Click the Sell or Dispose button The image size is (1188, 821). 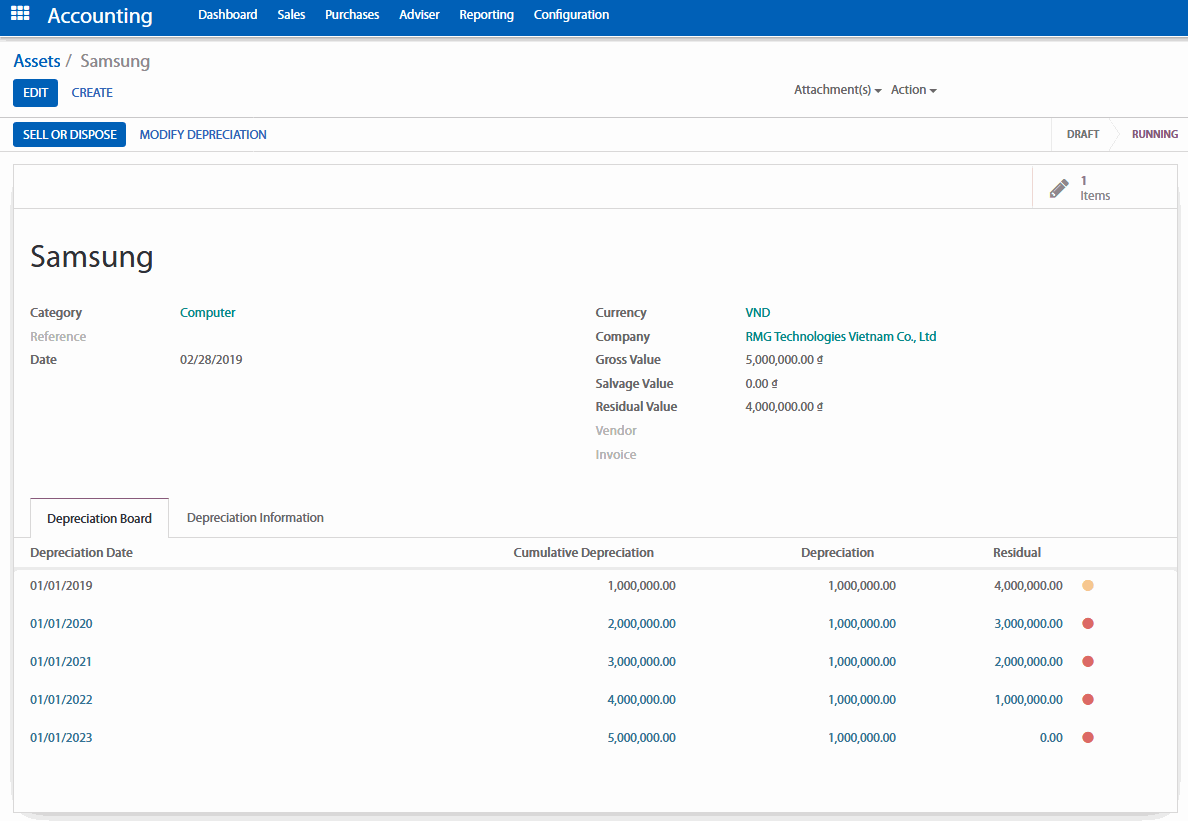[69, 135]
